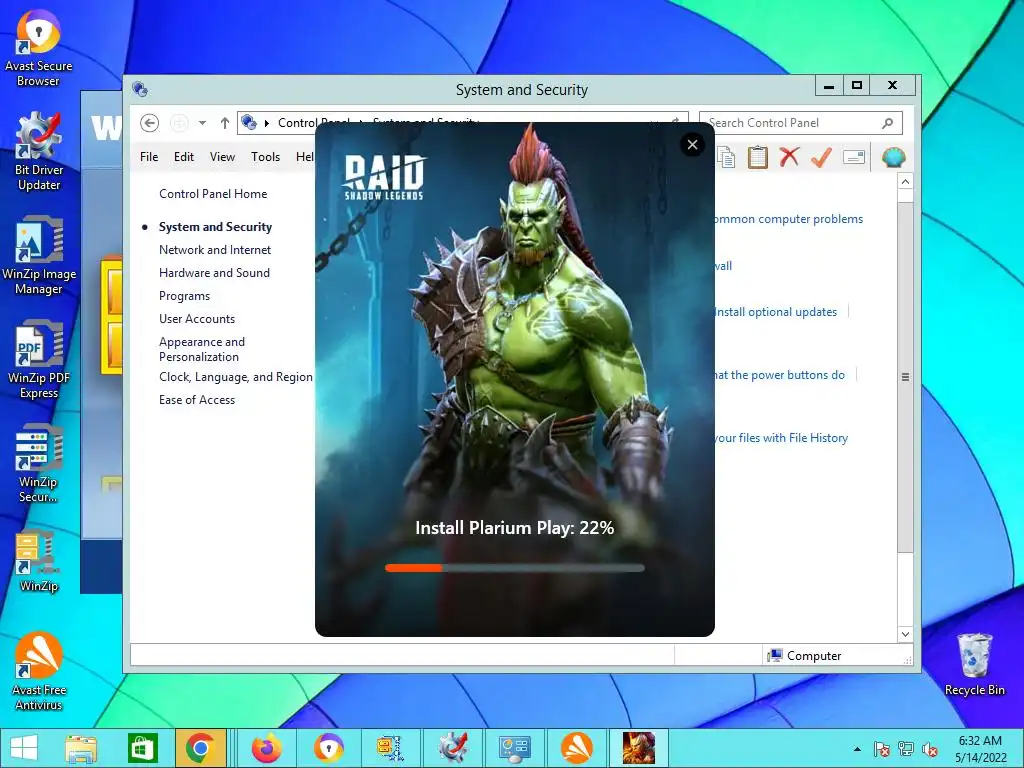Viewport: 1024px width, 768px height.
Task: Open the recent locations dropdown arrow
Action: (x=202, y=123)
